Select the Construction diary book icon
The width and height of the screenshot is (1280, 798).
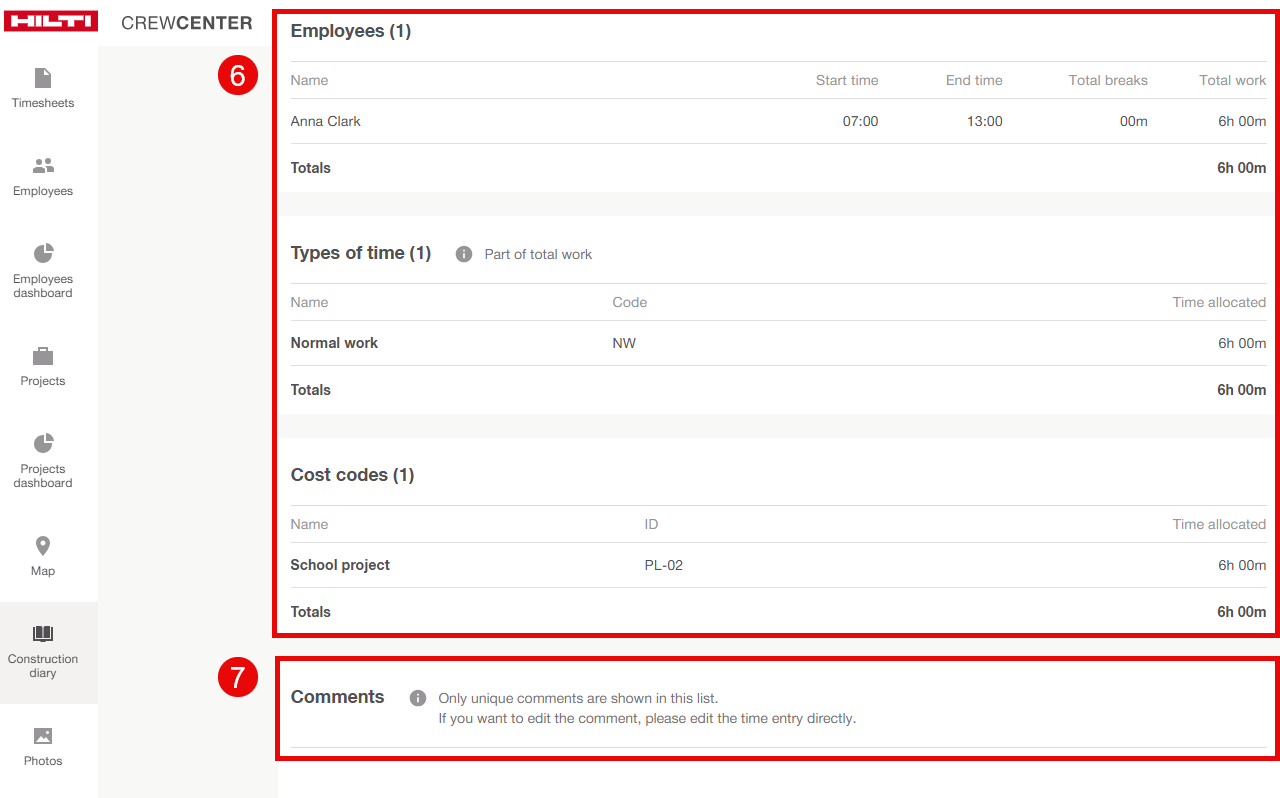pyautogui.click(x=43, y=633)
